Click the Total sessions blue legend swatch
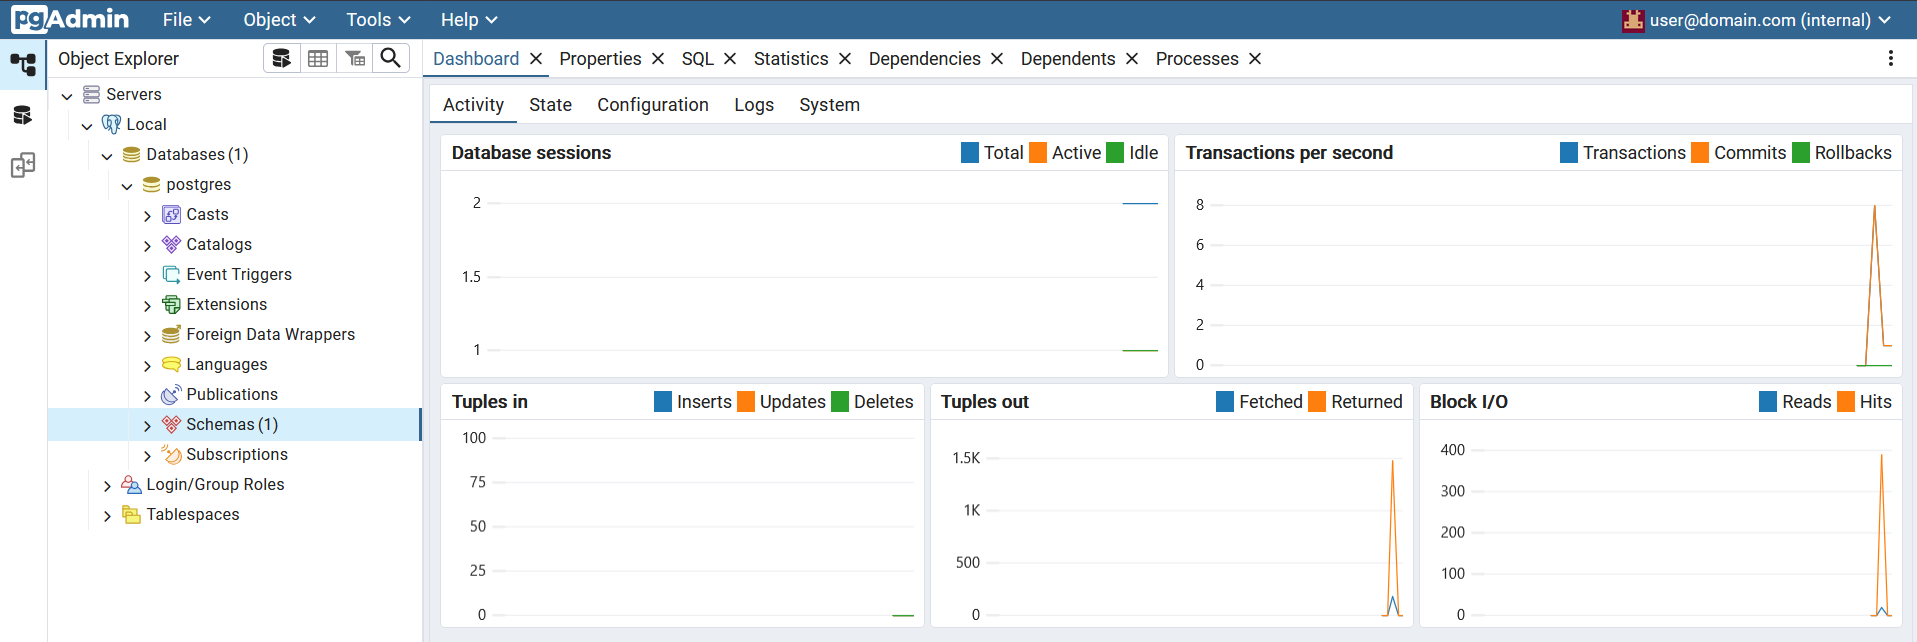The height and width of the screenshot is (642, 1917). coord(970,152)
